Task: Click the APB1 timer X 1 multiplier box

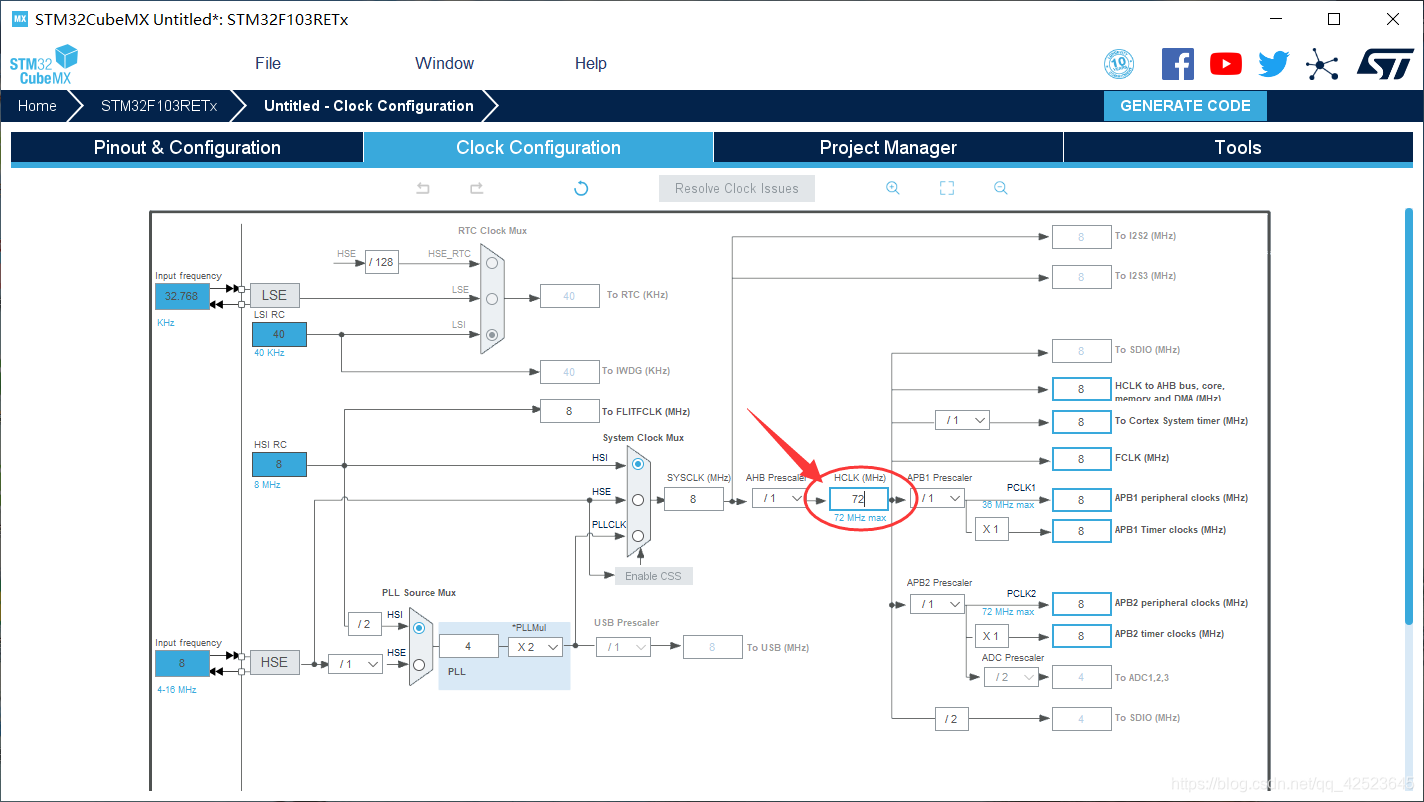Action: pos(991,529)
